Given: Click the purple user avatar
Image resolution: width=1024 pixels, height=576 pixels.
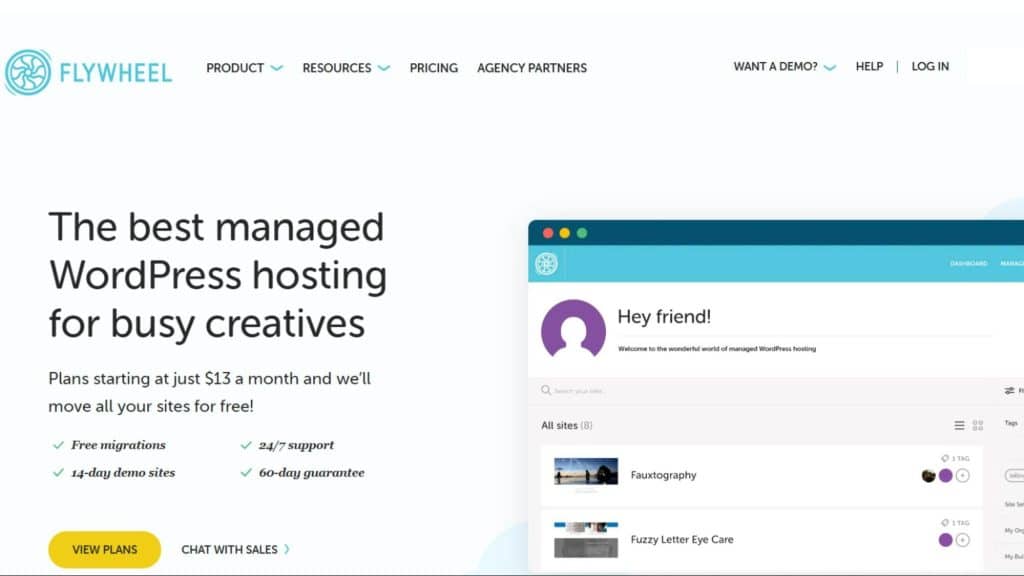Looking at the screenshot, I should tap(573, 330).
